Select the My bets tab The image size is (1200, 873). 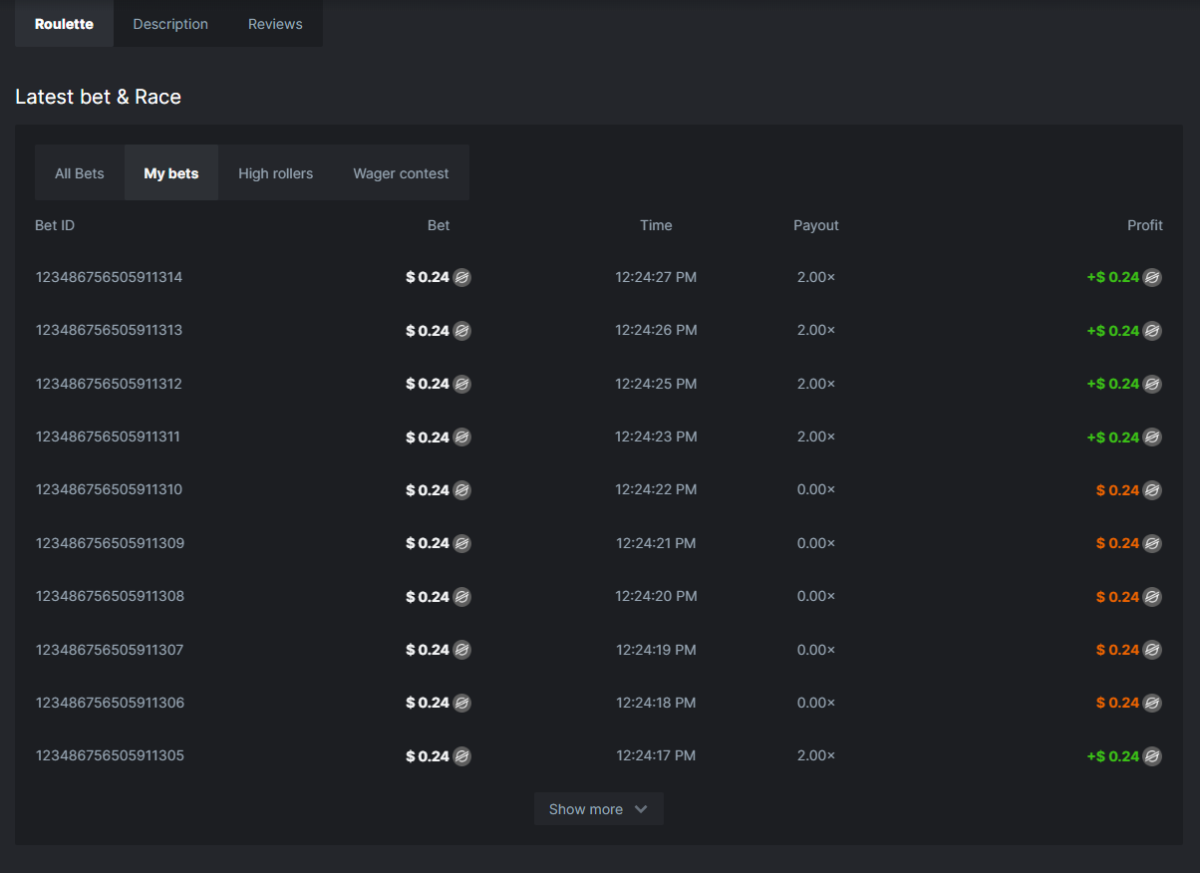171,173
